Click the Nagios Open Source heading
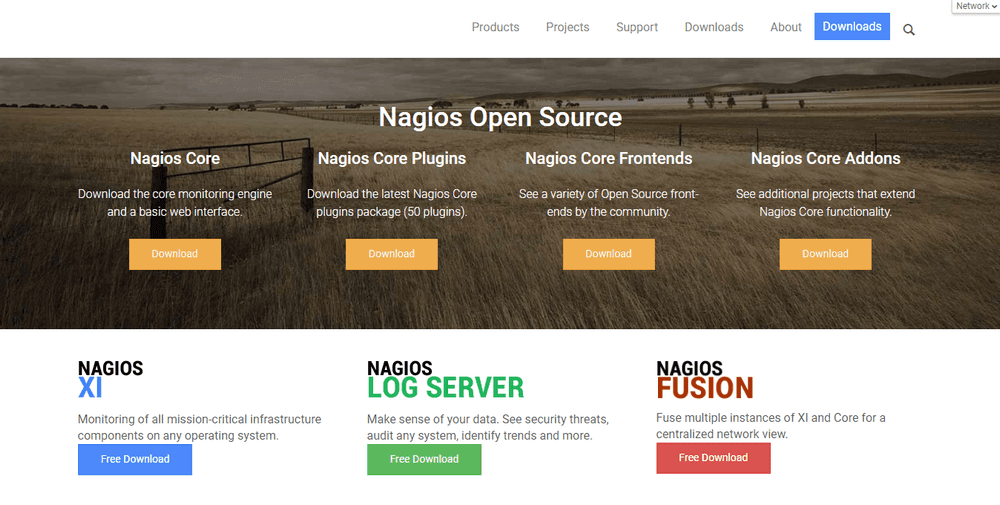The height and width of the screenshot is (505, 1000). point(500,117)
